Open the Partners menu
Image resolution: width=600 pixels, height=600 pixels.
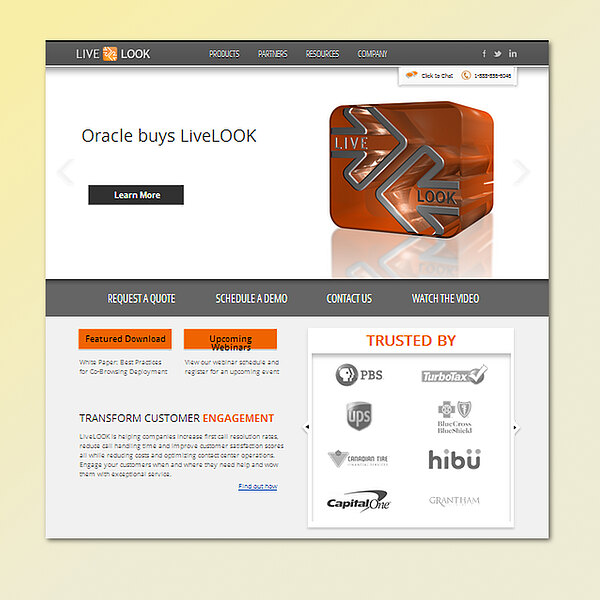click(272, 54)
